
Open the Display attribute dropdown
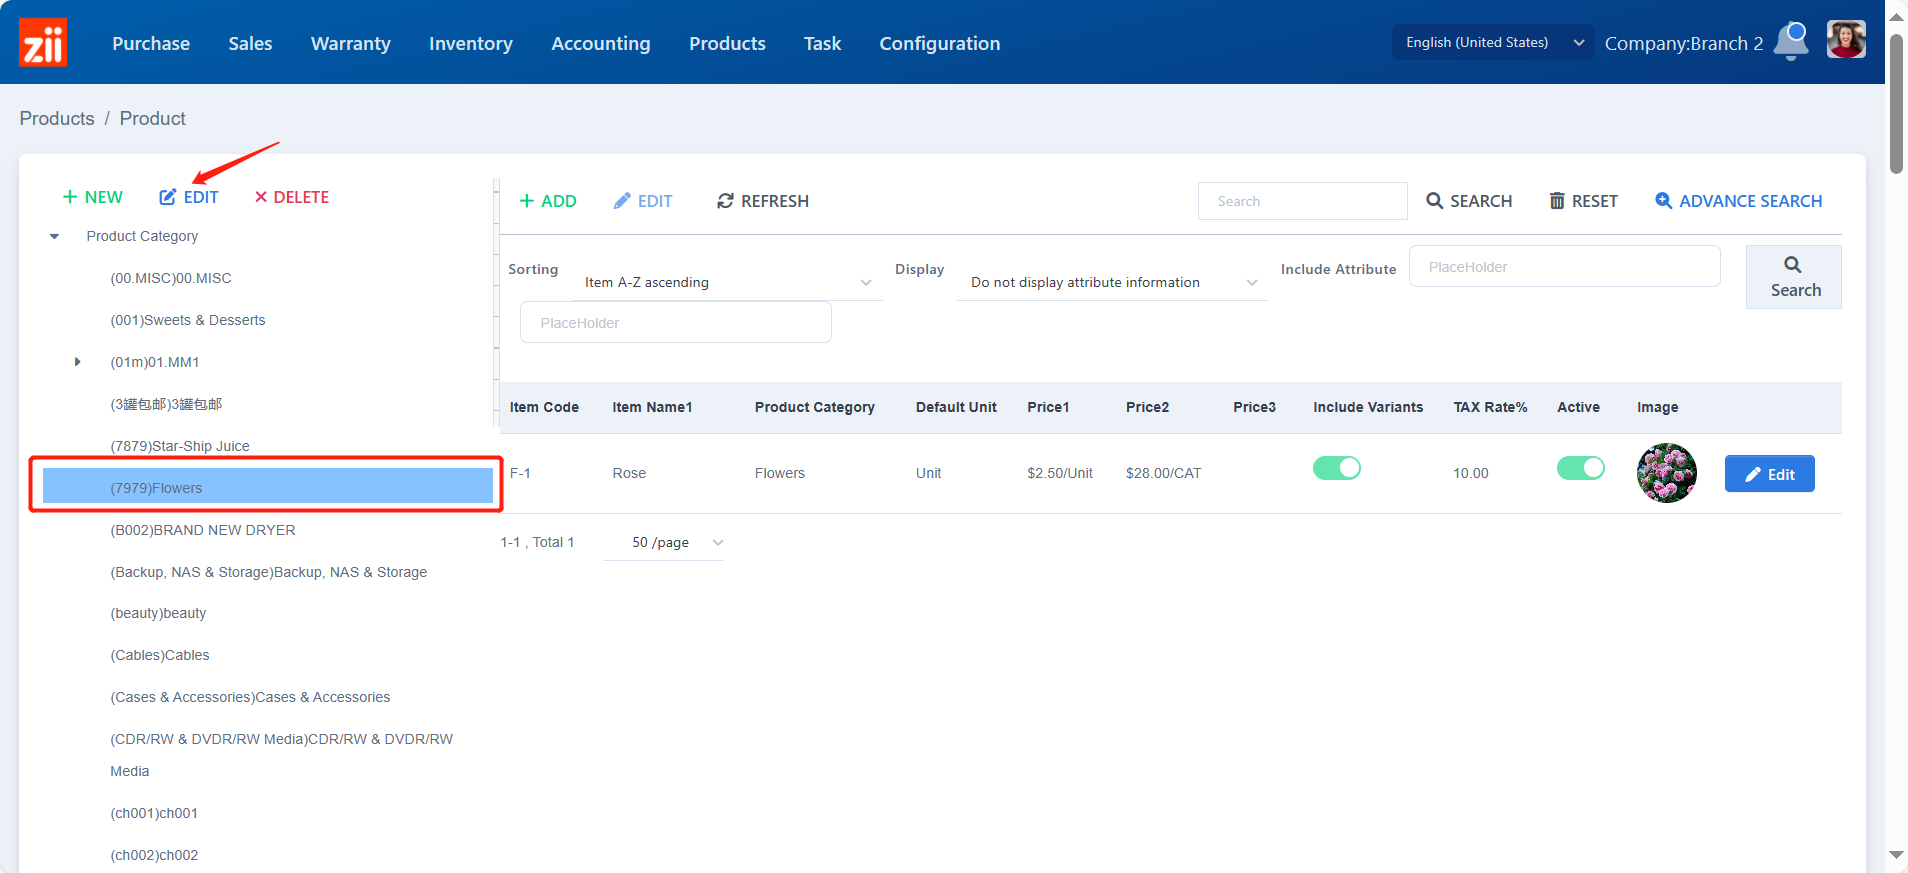click(1113, 283)
